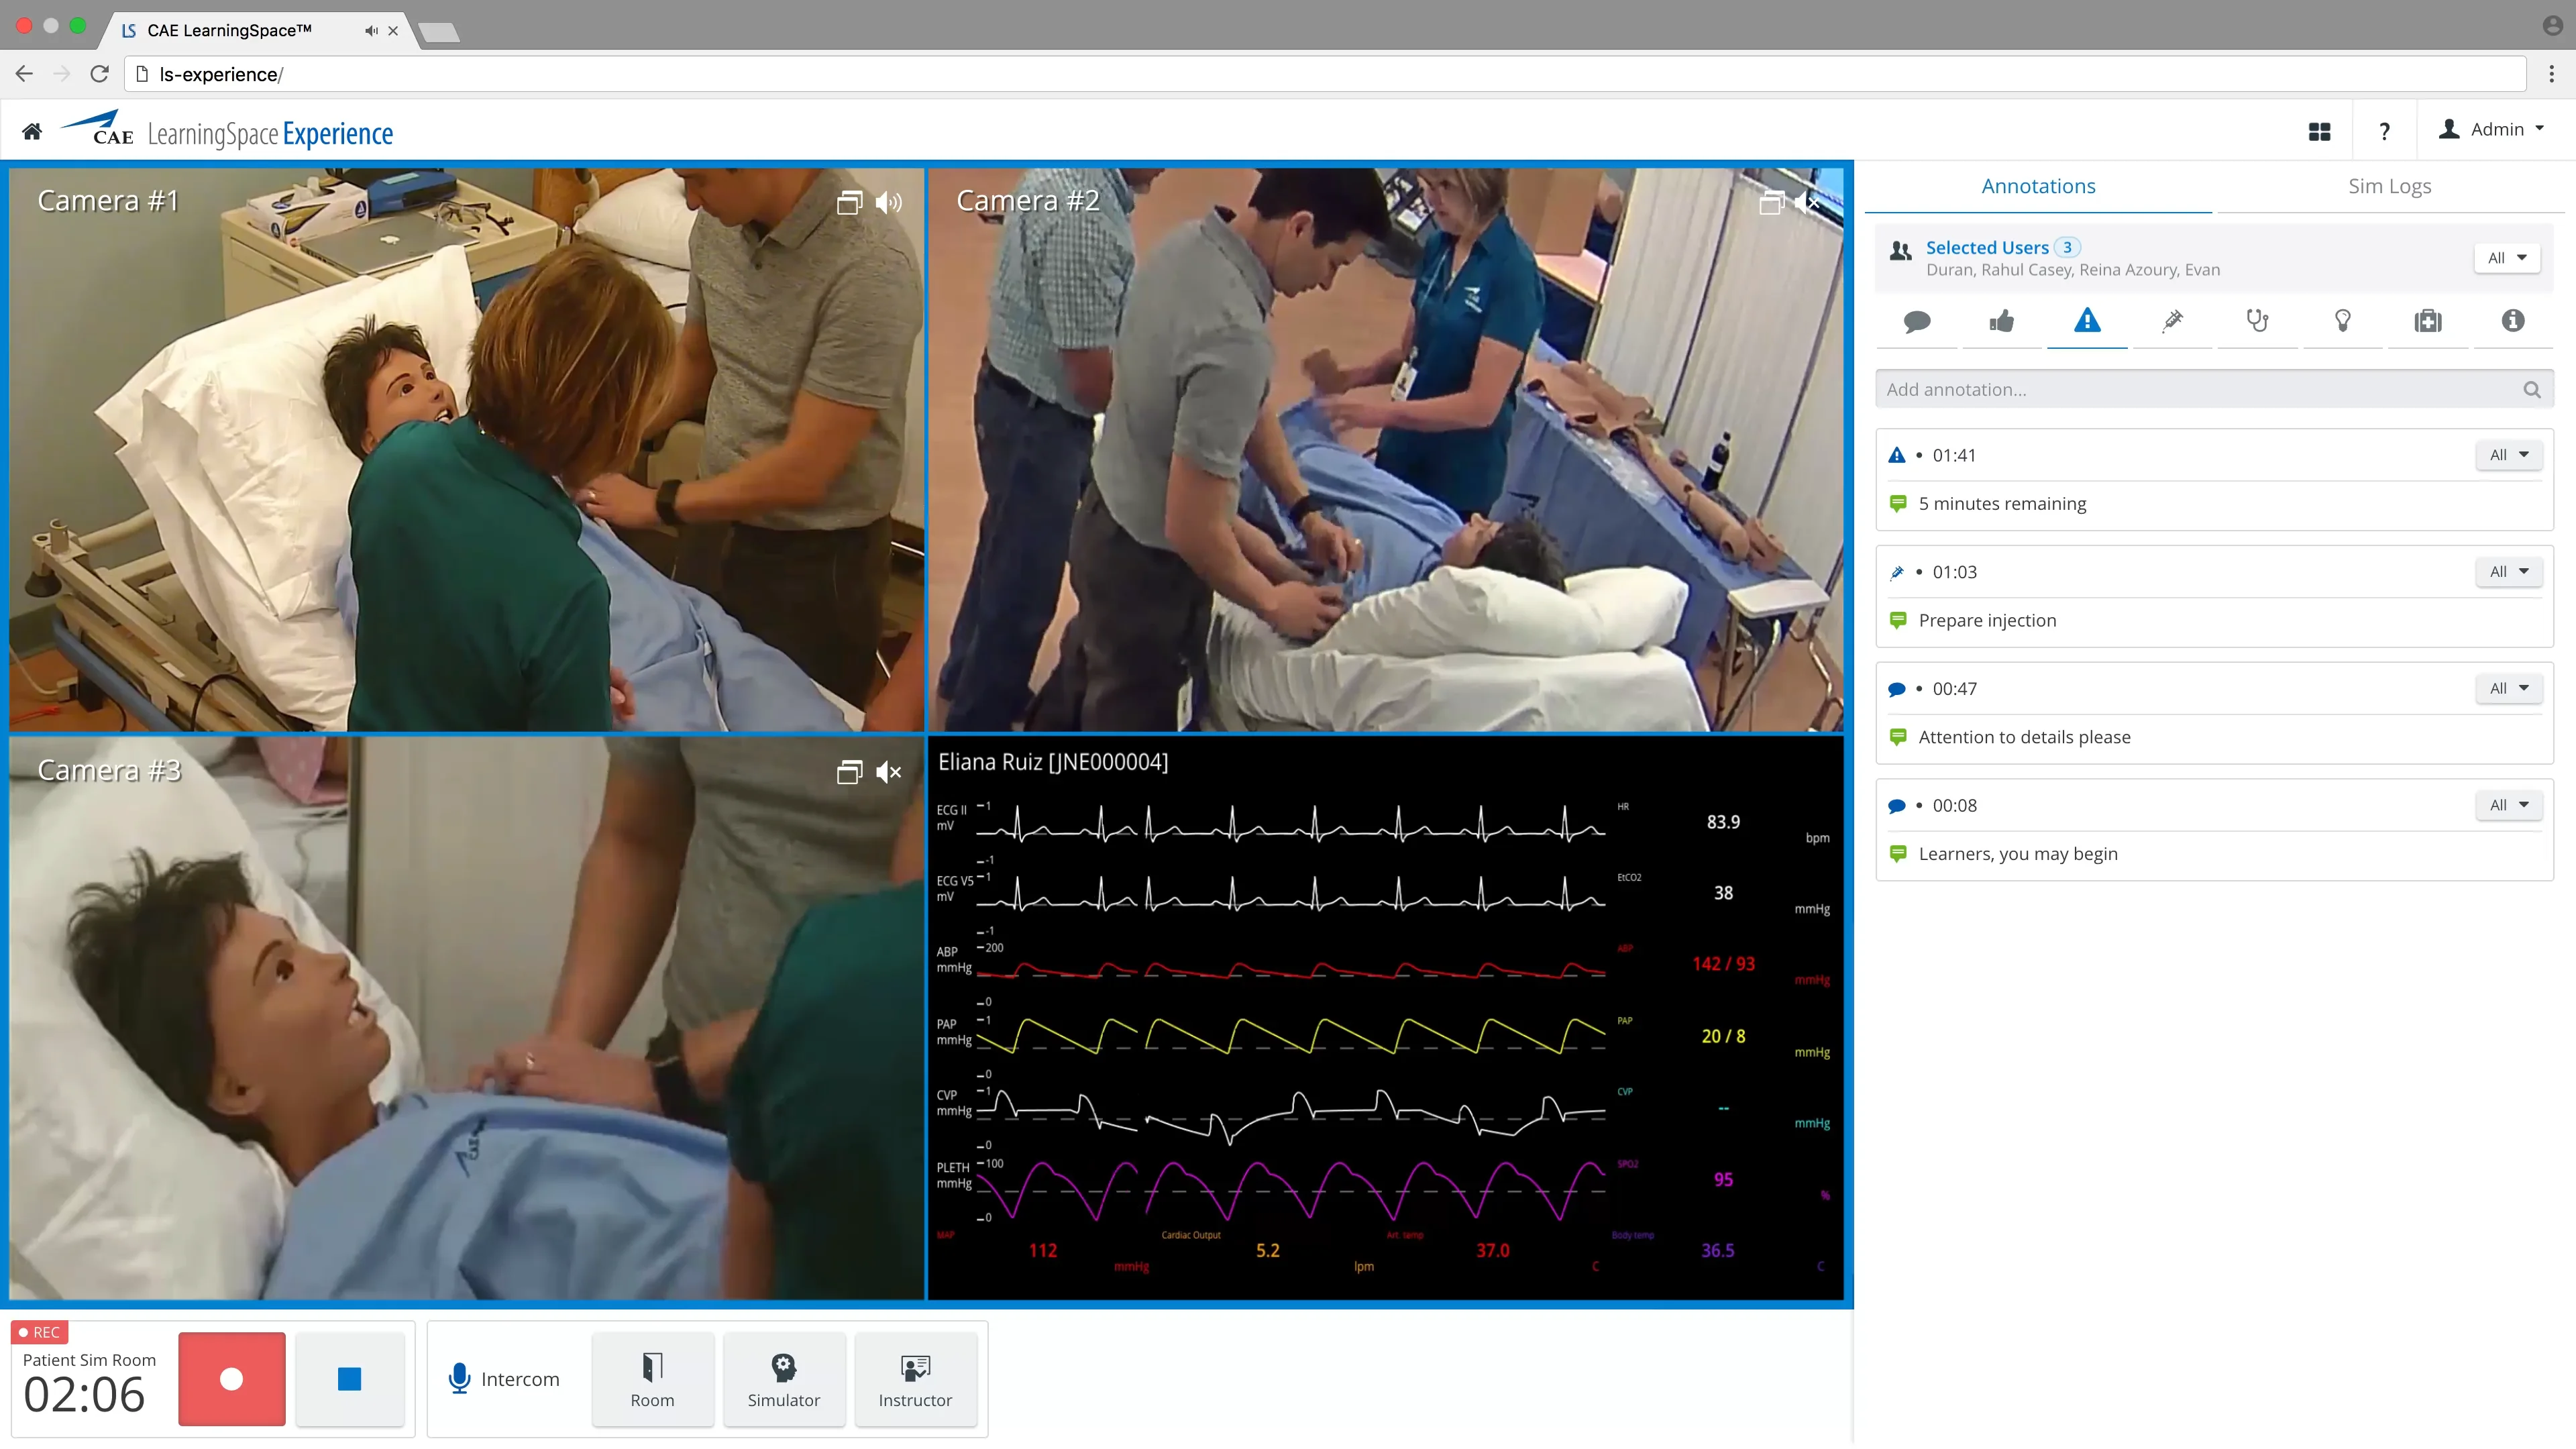Click the heart rate value 83.9

click(1723, 823)
